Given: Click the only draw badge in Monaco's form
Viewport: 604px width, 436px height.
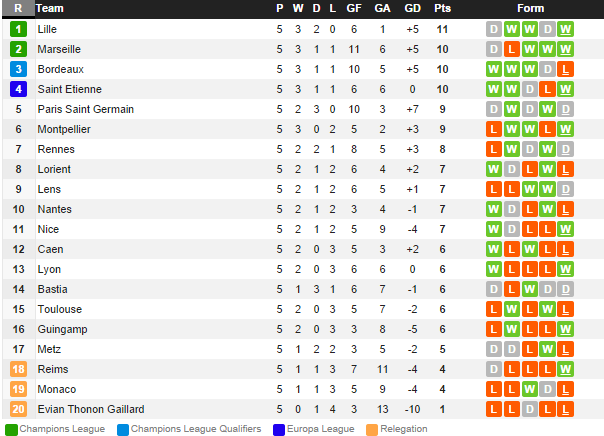Looking at the screenshot, I should 547,389.
